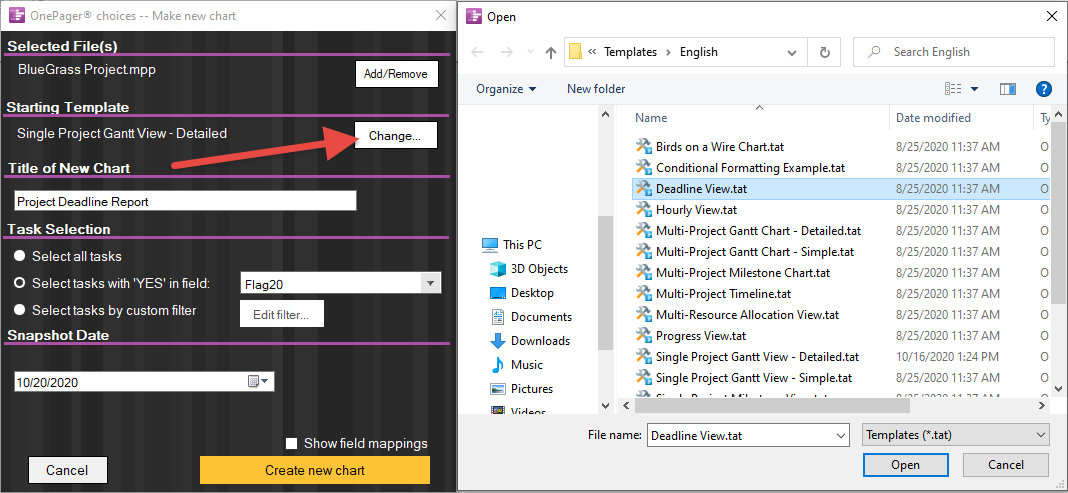Click the English breadcrumb segment

pyautogui.click(x=698, y=52)
